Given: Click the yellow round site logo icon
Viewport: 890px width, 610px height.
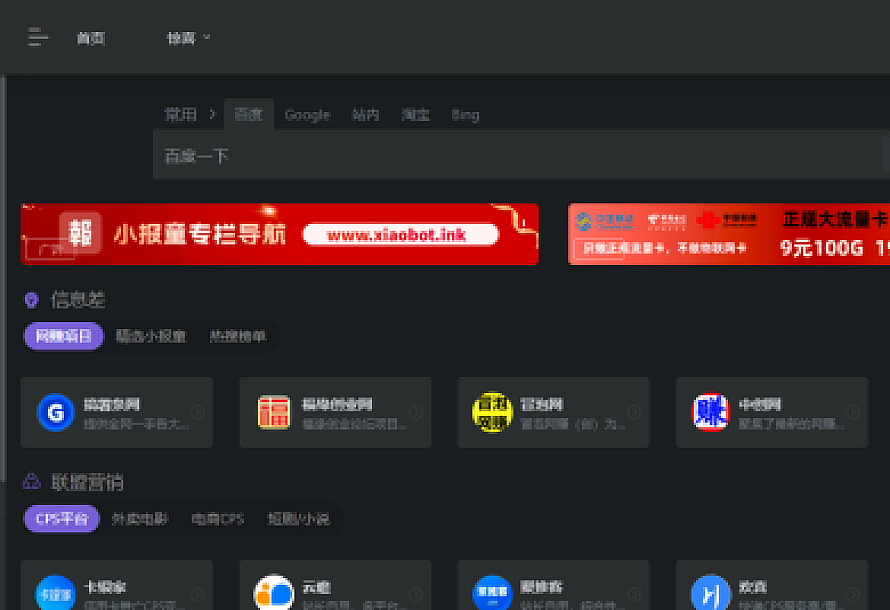Looking at the screenshot, I should click(x=492, y=412).
